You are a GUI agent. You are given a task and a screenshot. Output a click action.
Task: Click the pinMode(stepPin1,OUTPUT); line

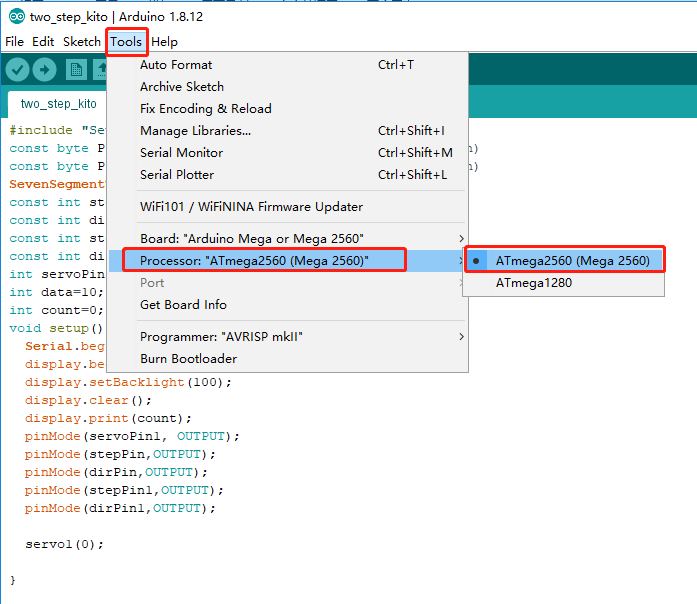tap(124, 490)
